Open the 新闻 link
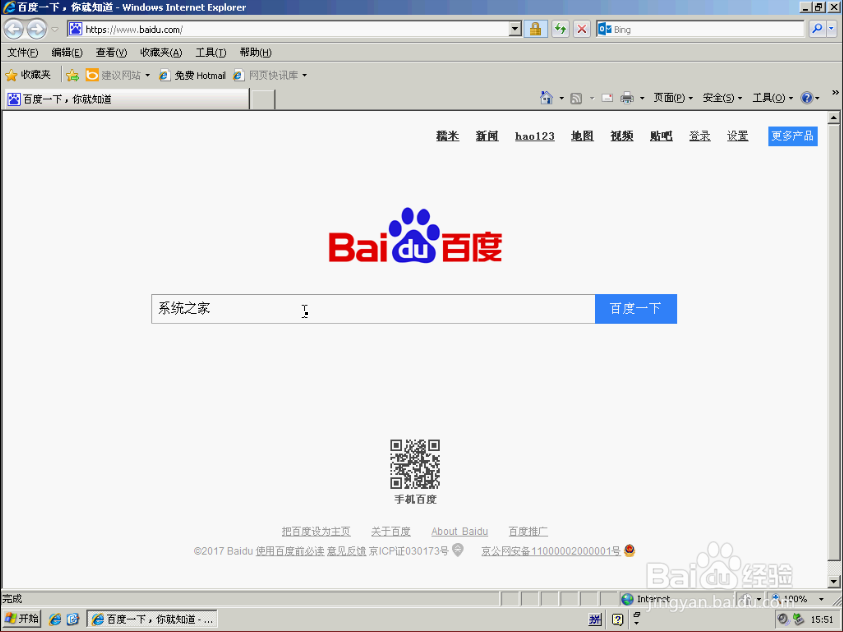 (x=487, y=136)
